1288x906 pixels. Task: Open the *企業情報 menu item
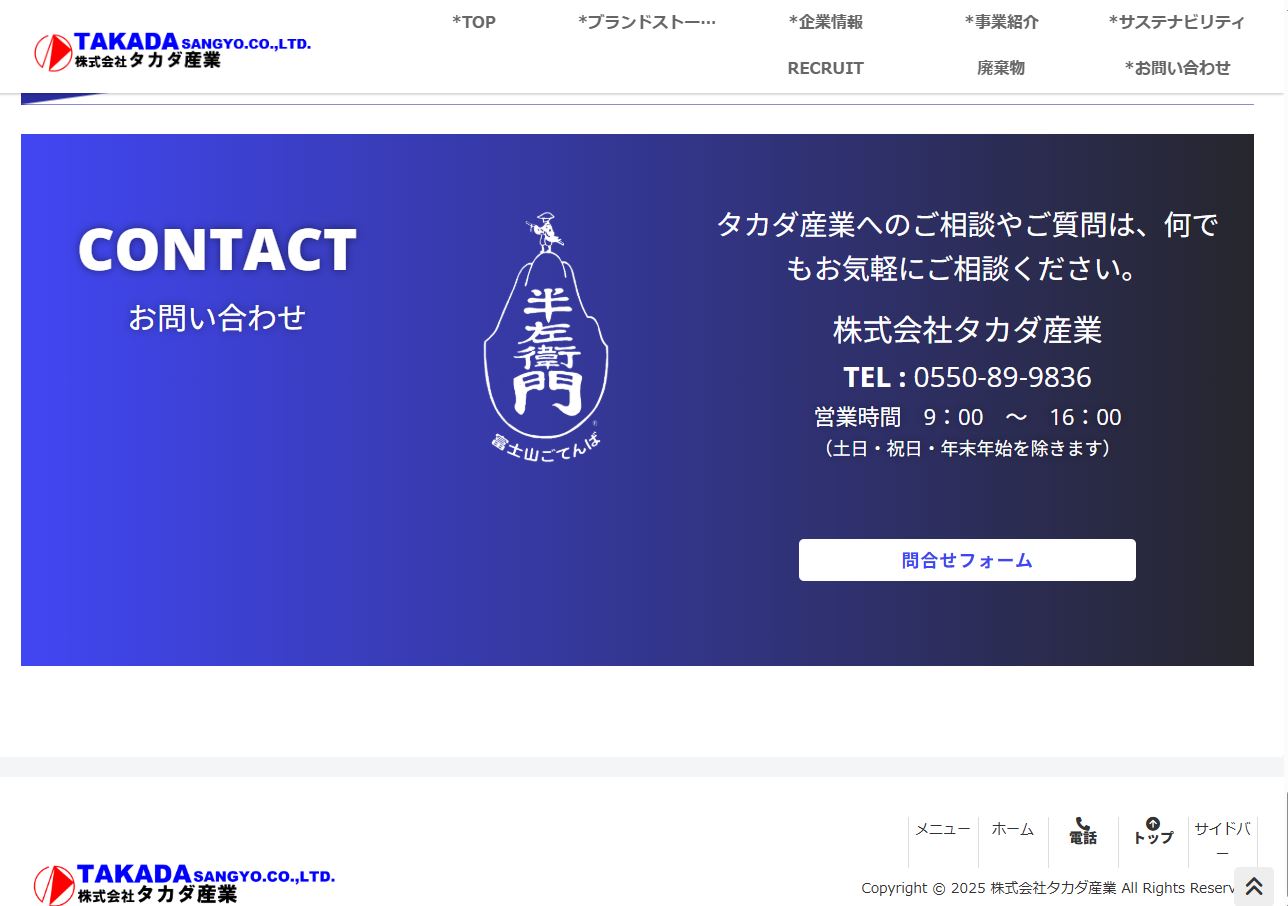point(825,22)
